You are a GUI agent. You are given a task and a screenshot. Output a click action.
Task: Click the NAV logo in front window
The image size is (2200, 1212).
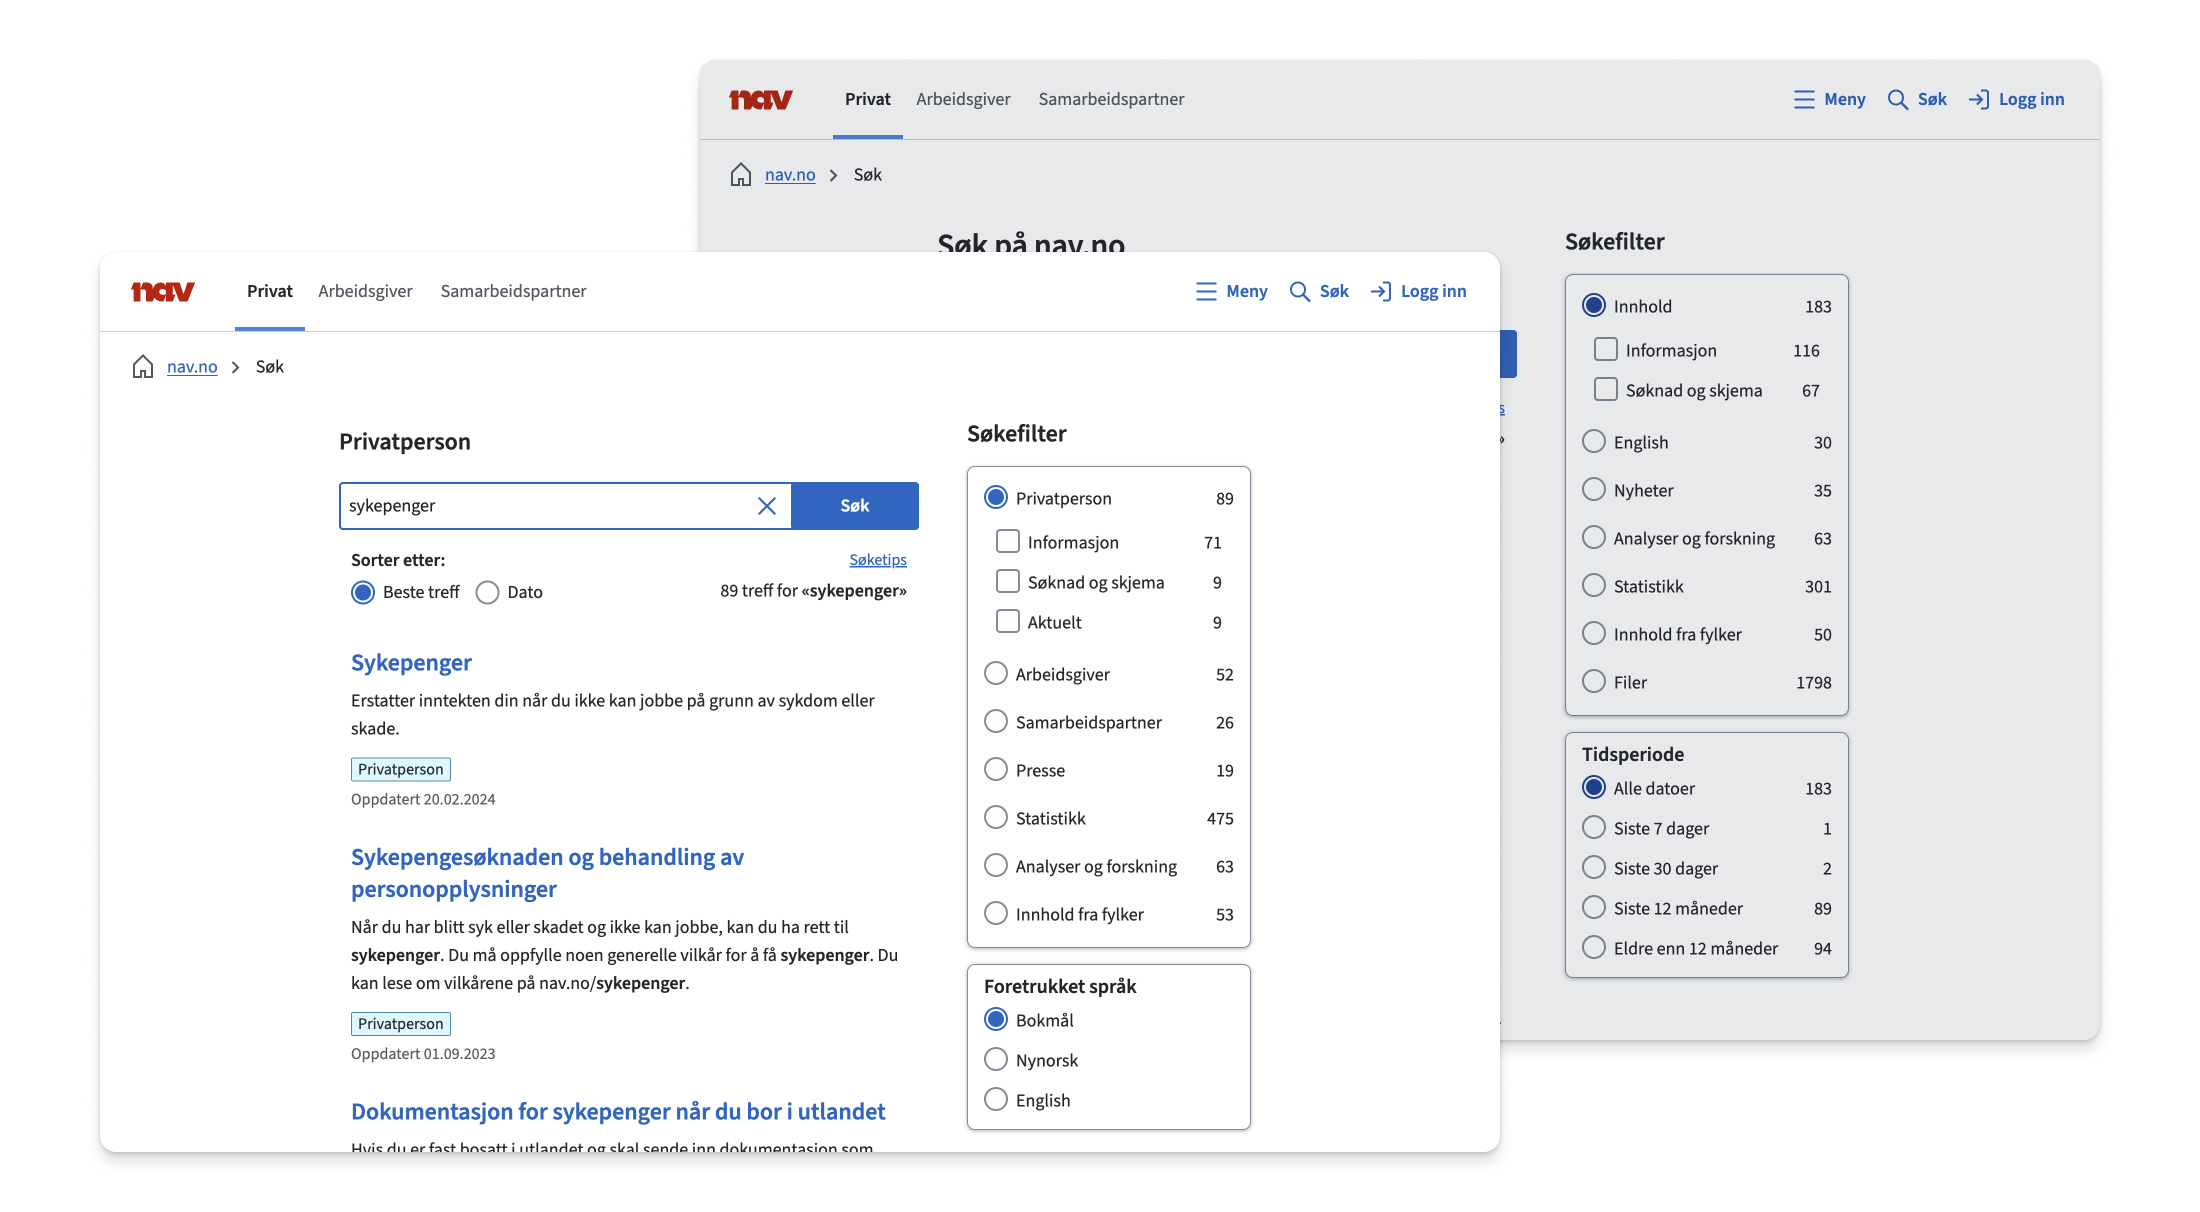pyautogui.click(x=163, y=291)
